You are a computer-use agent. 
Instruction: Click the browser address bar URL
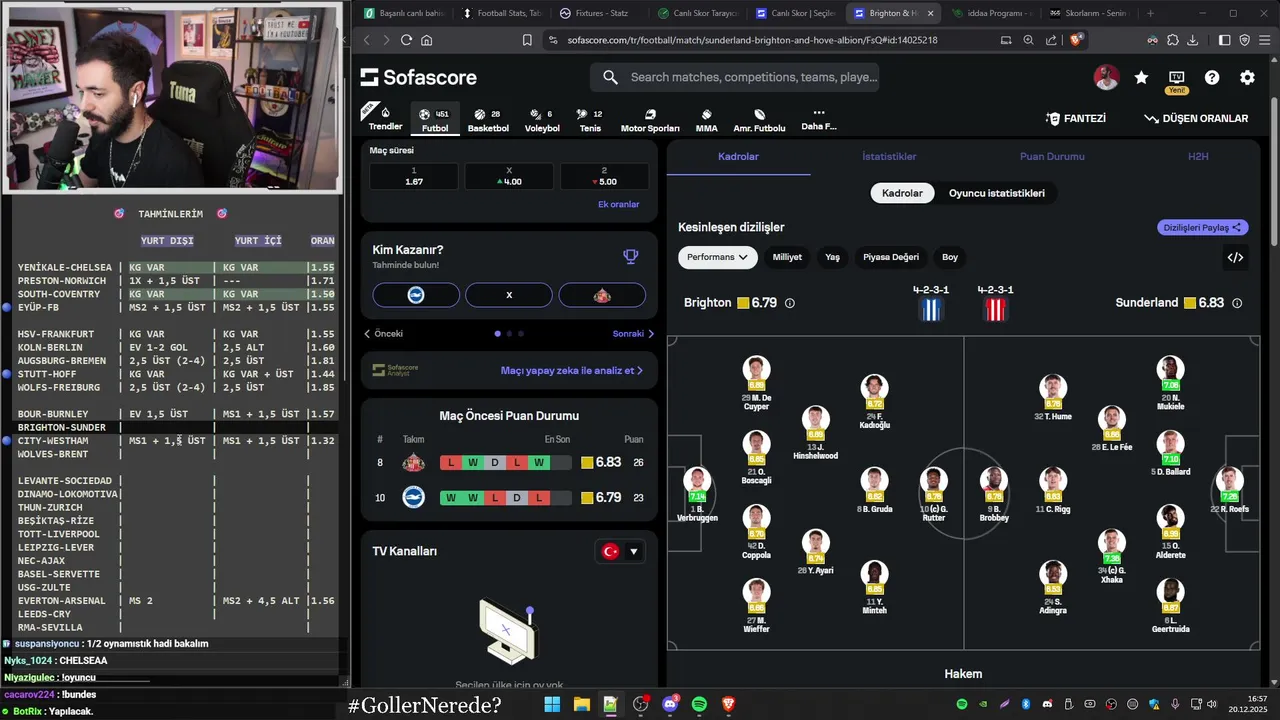(752, 40)
